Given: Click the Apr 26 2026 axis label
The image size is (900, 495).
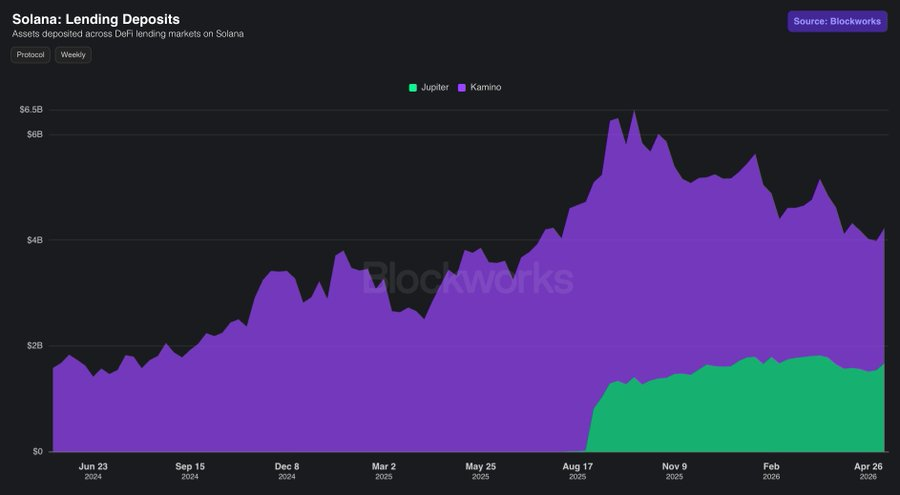Looking at the screenshot, I should tap(868, 471).
